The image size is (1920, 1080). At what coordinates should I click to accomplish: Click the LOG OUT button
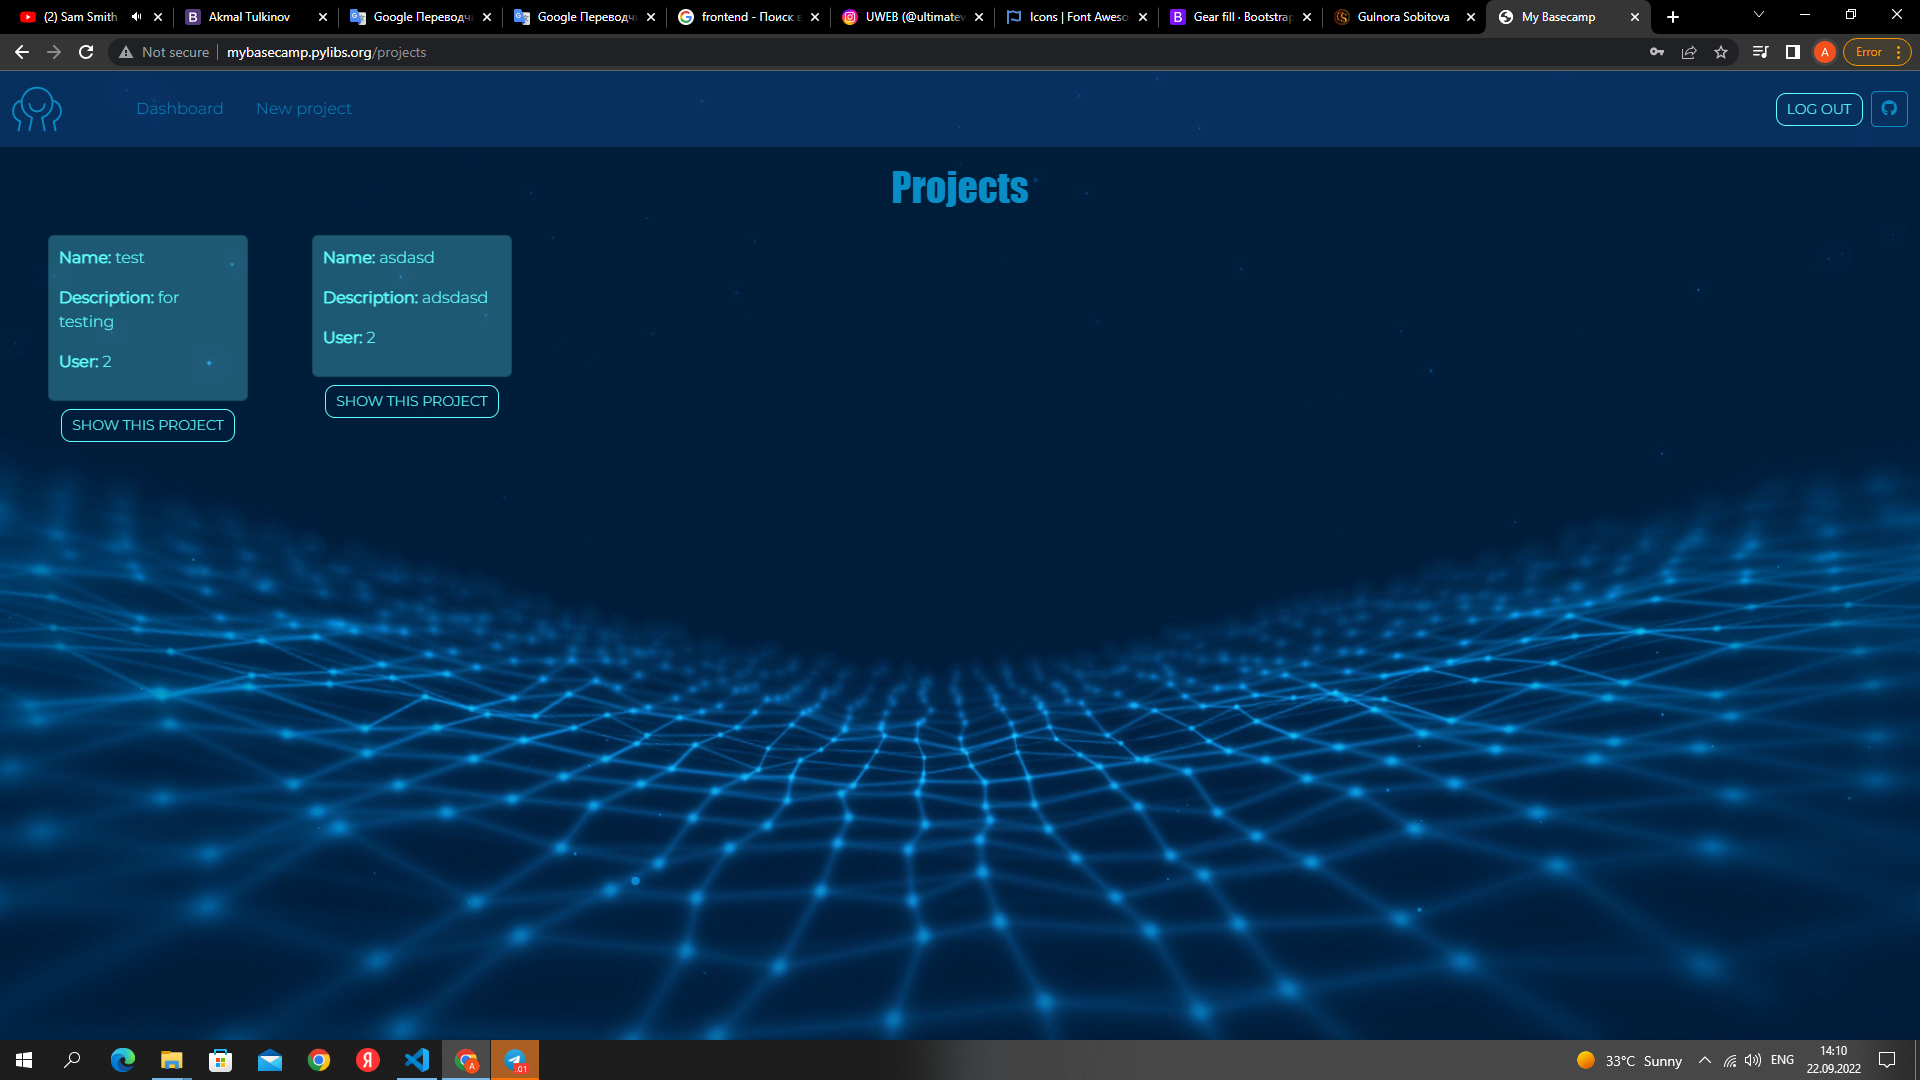(x=1819, y=109)
